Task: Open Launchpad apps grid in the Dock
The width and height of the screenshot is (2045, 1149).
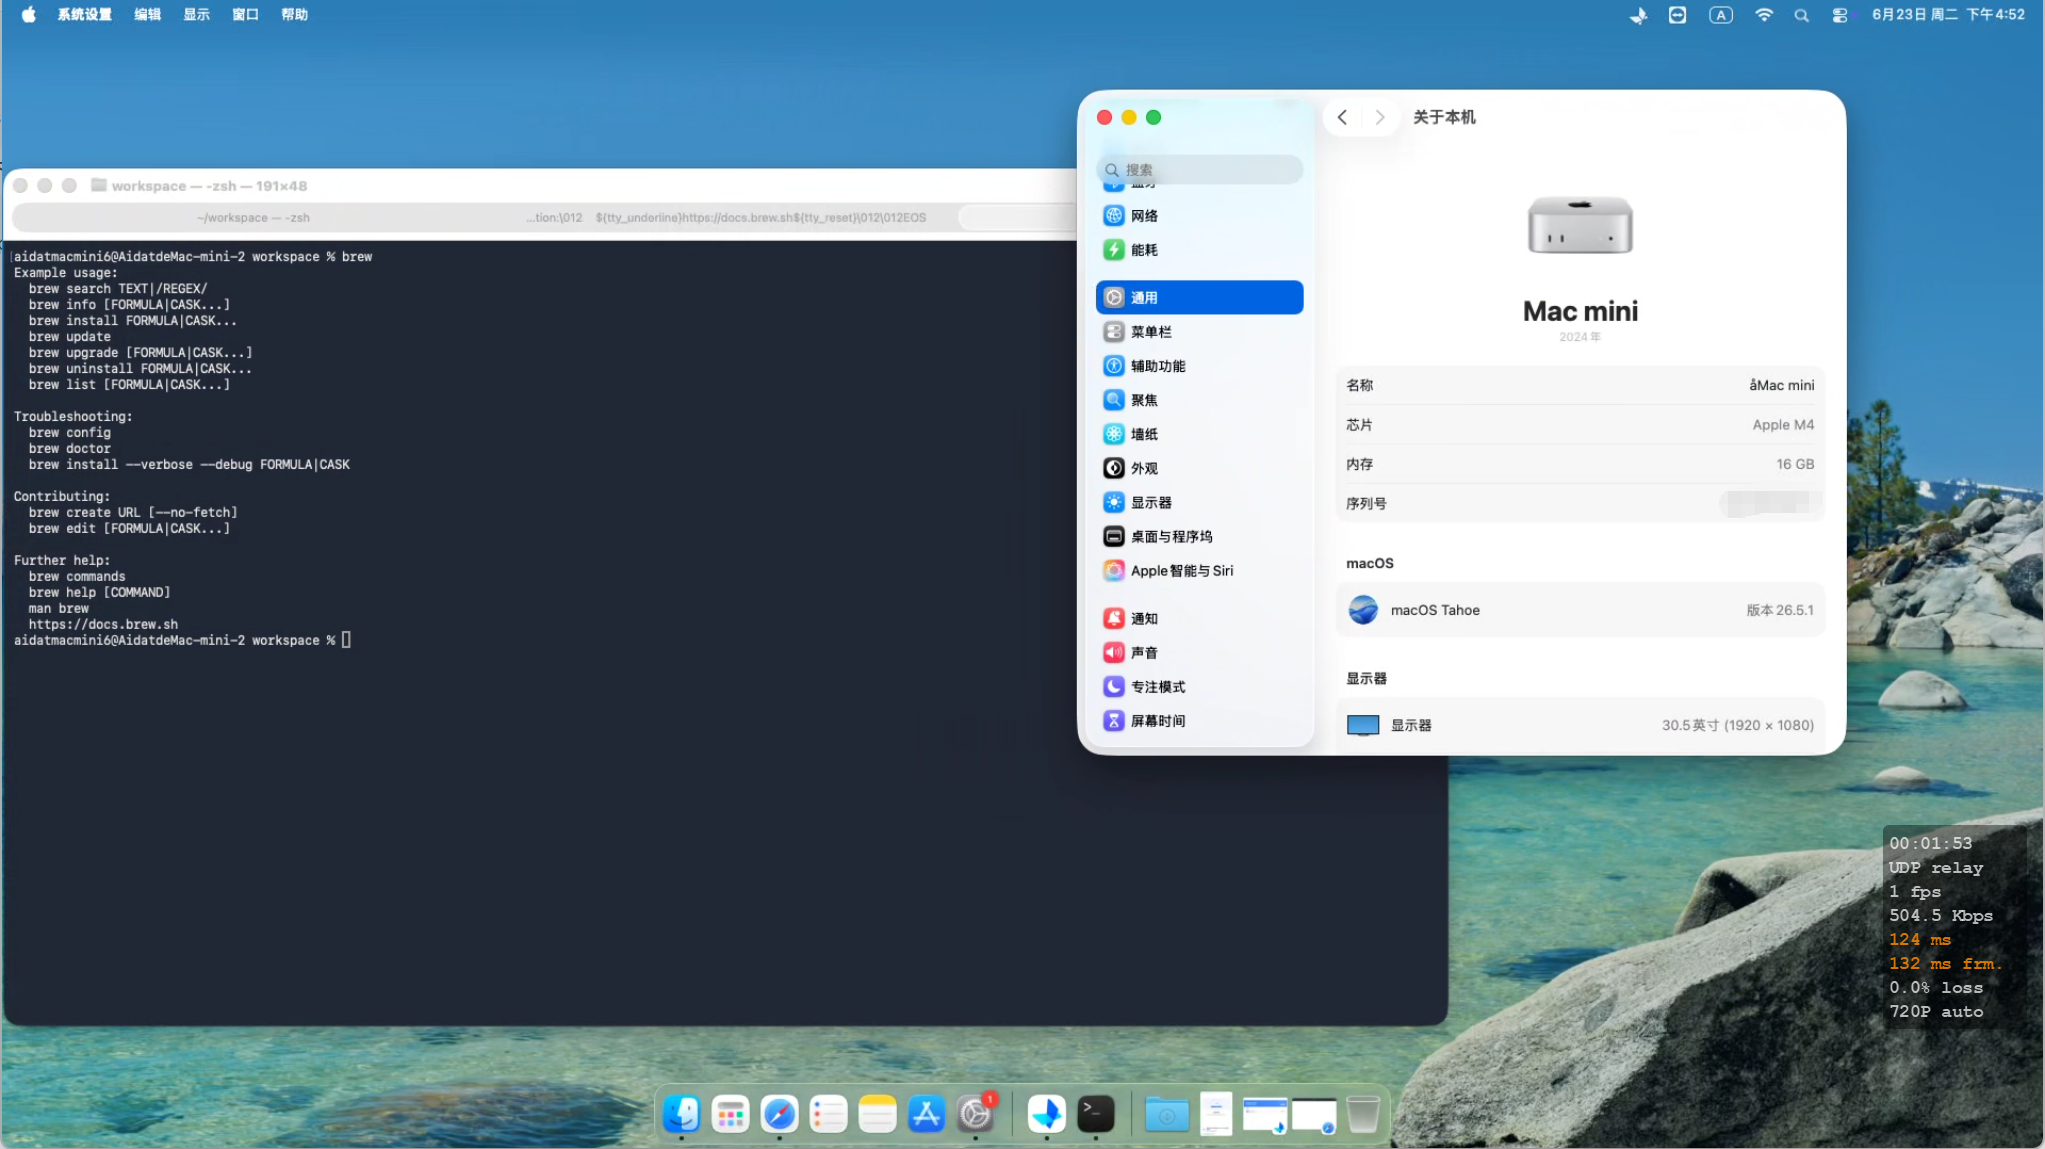Action: (730, 1113)
